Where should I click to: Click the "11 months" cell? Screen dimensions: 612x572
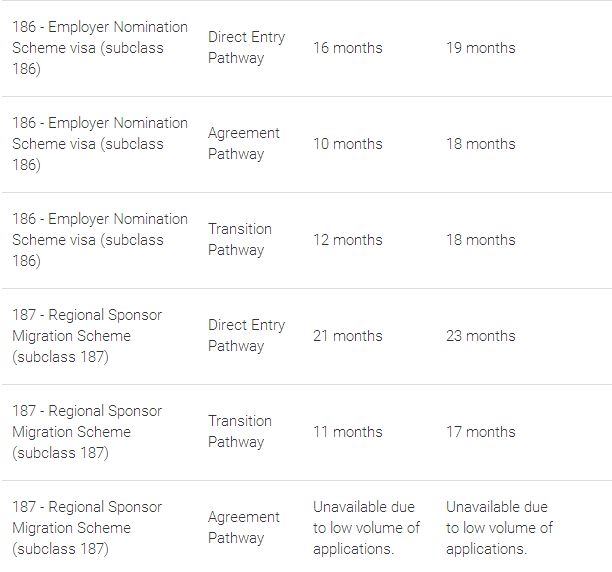(348, 432)
